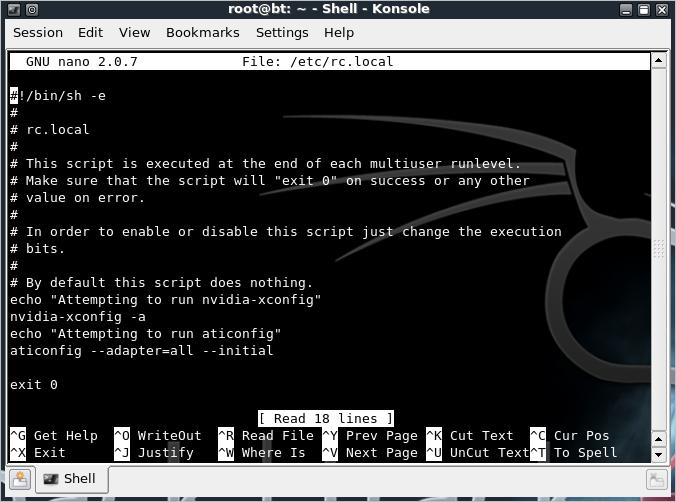The image size is (676, 502).
Task: Open the window menu icon in title bar
Action: 14,9
